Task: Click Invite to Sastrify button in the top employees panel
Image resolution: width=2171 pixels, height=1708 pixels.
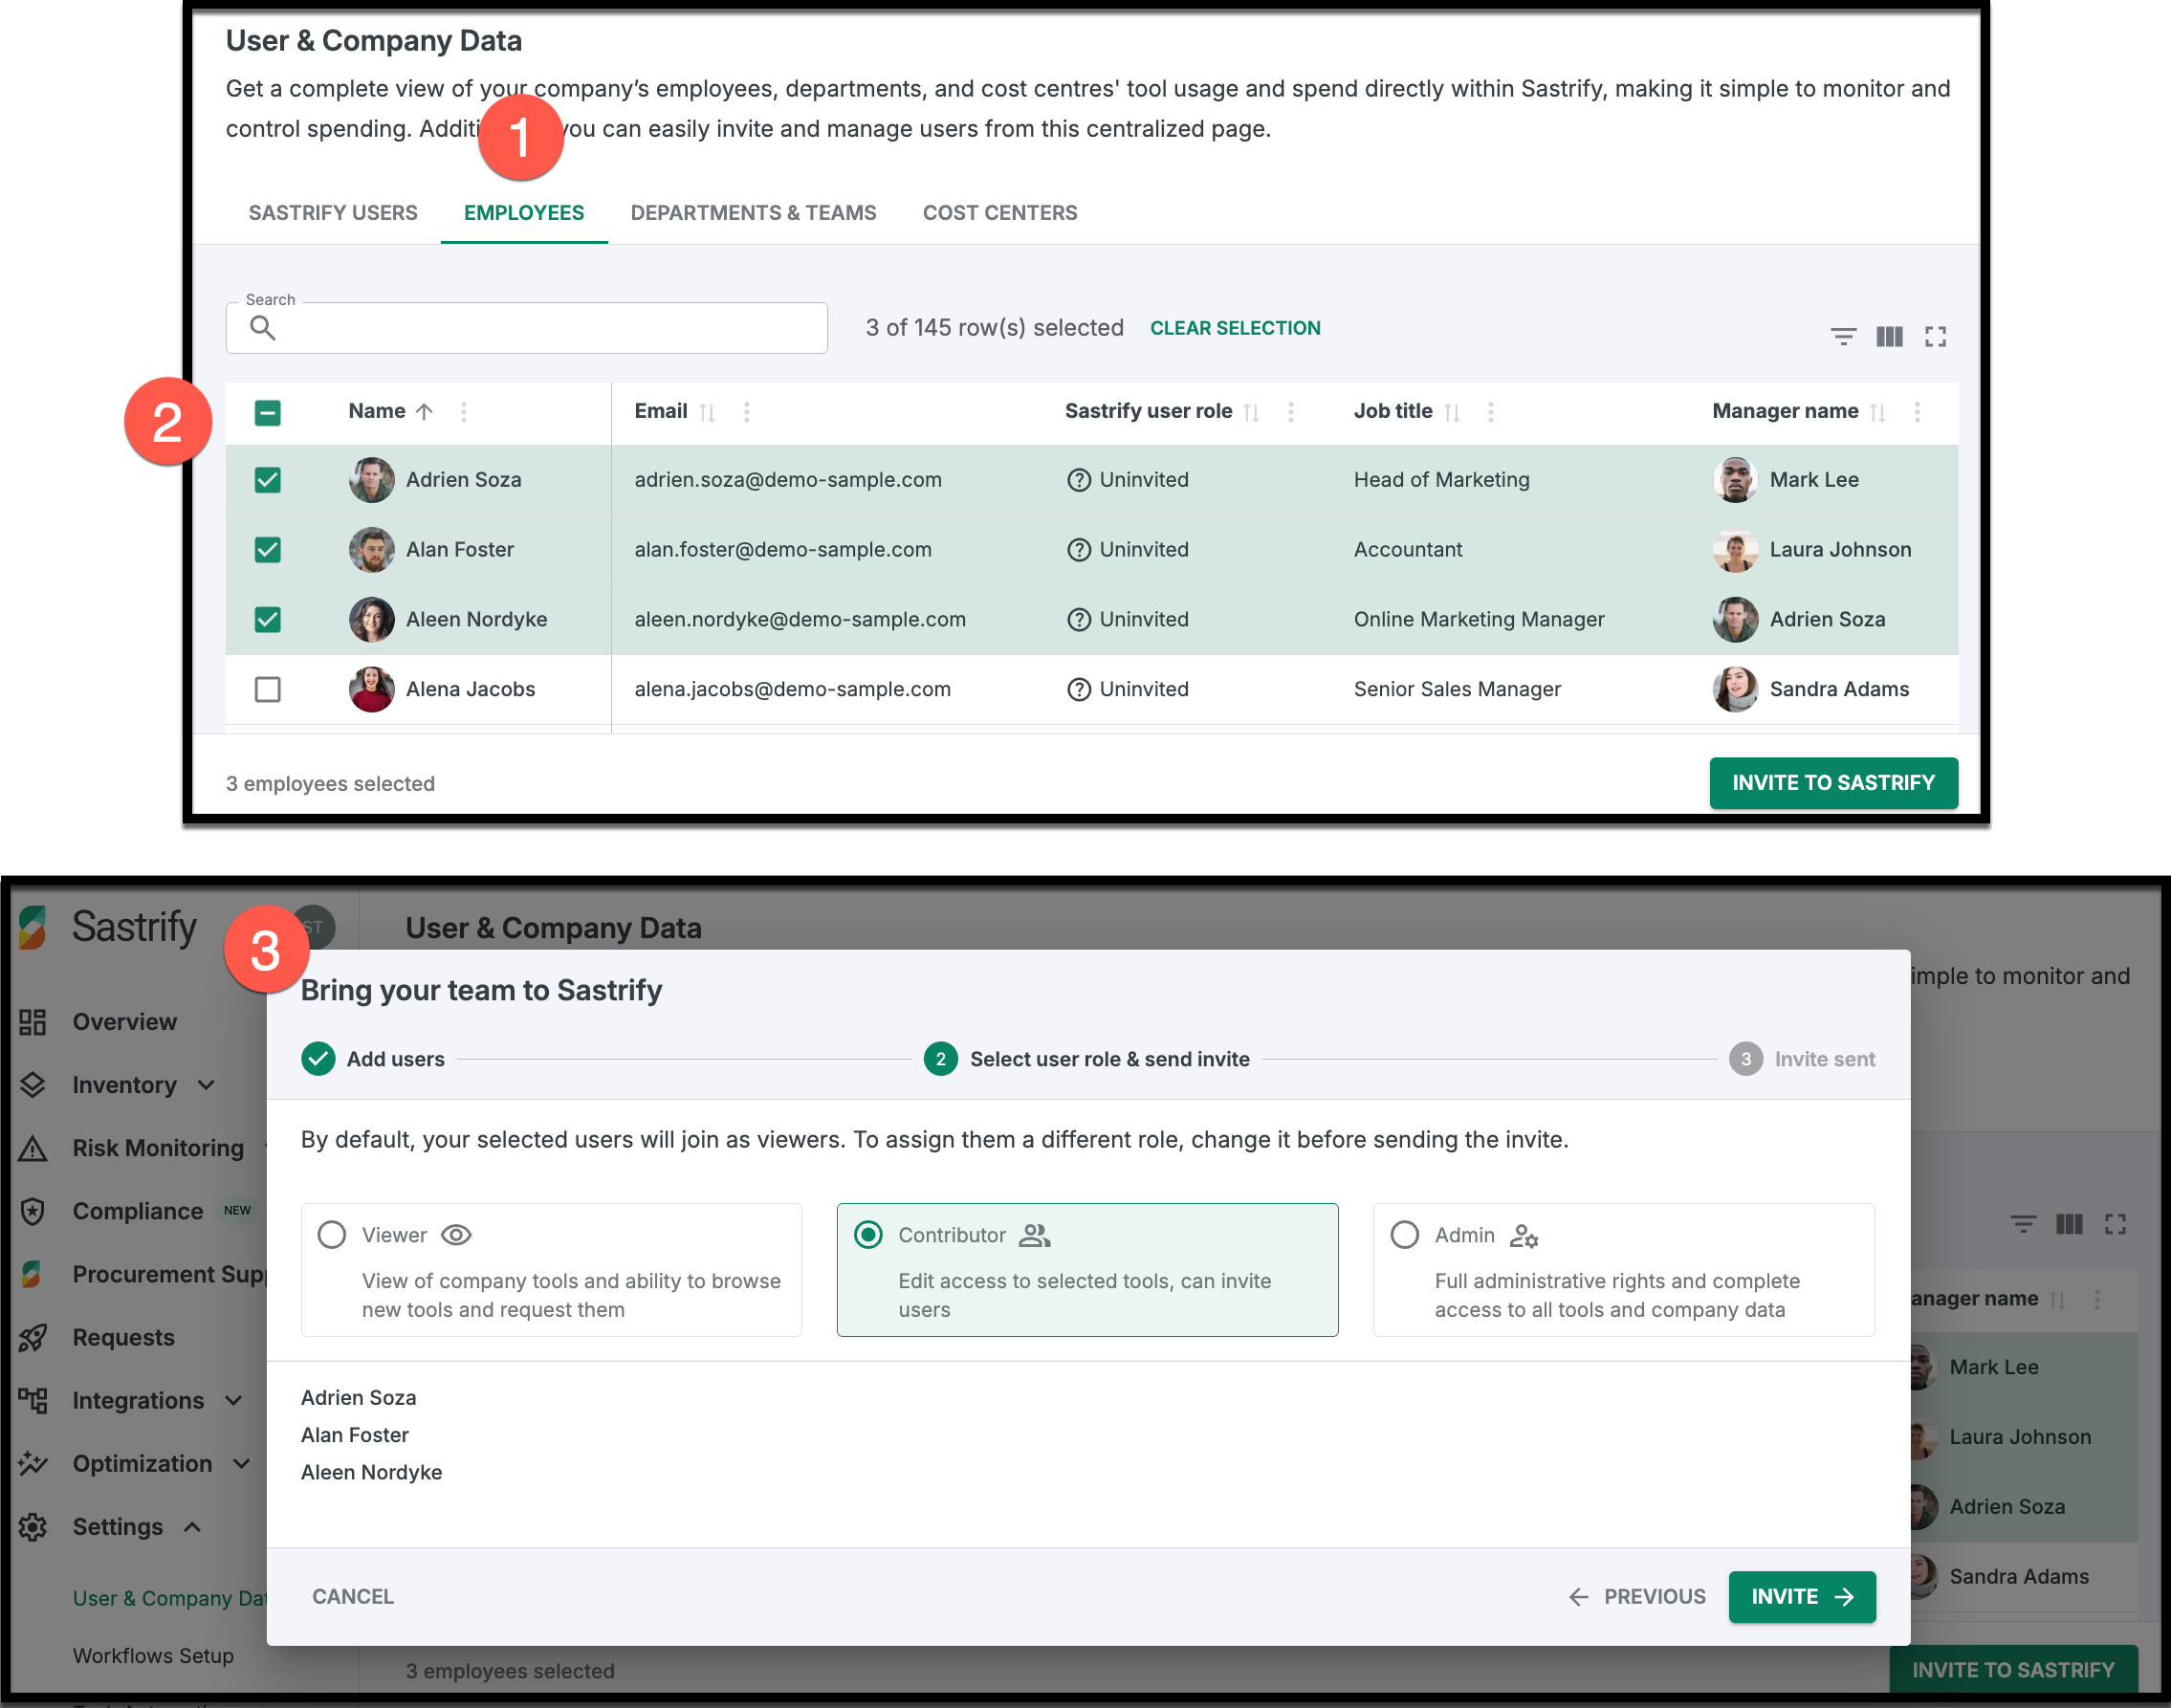Action: pos(1833,783)
